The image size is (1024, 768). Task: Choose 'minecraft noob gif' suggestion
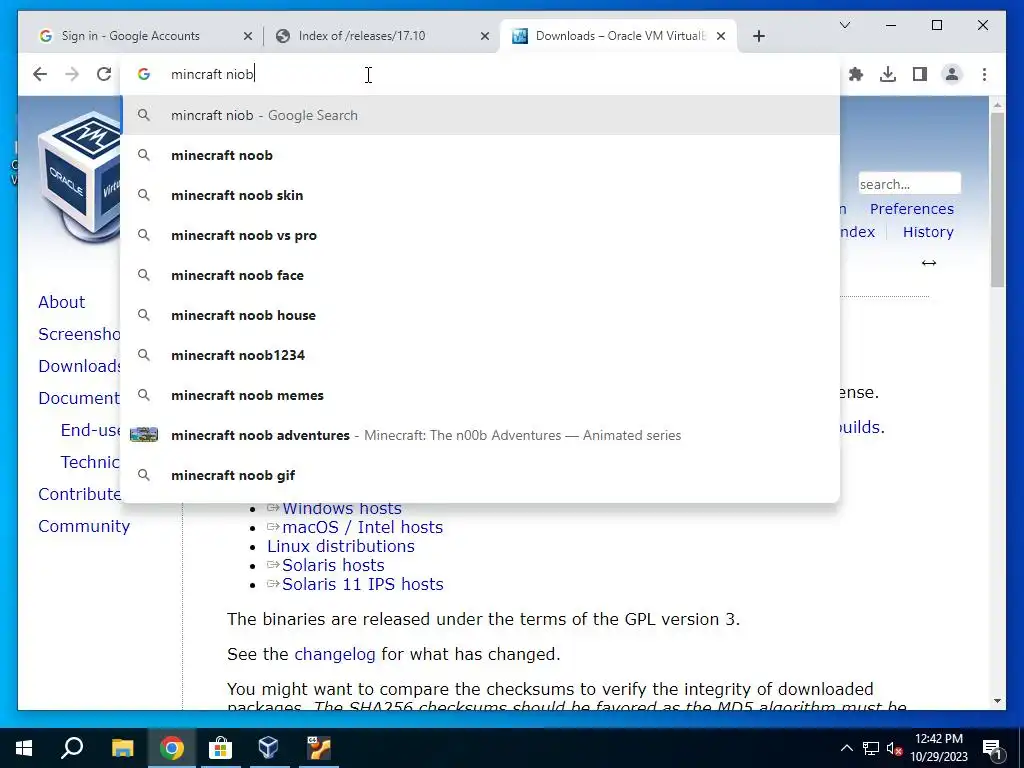(x=480, y=475)
